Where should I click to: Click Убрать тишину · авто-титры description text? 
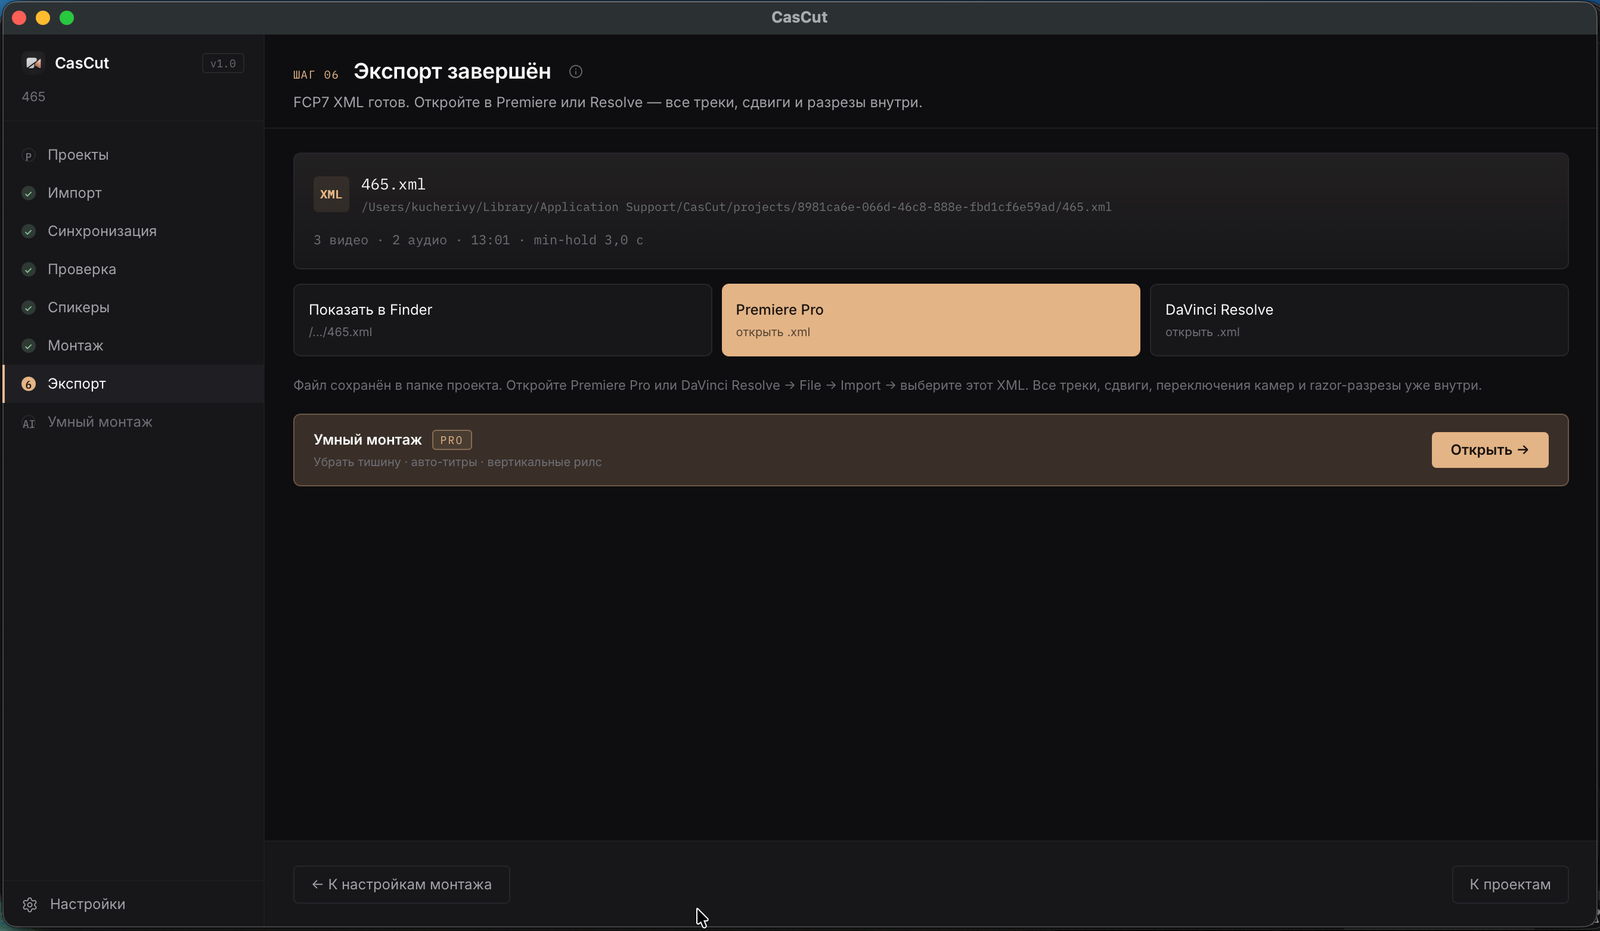point(458,462)
